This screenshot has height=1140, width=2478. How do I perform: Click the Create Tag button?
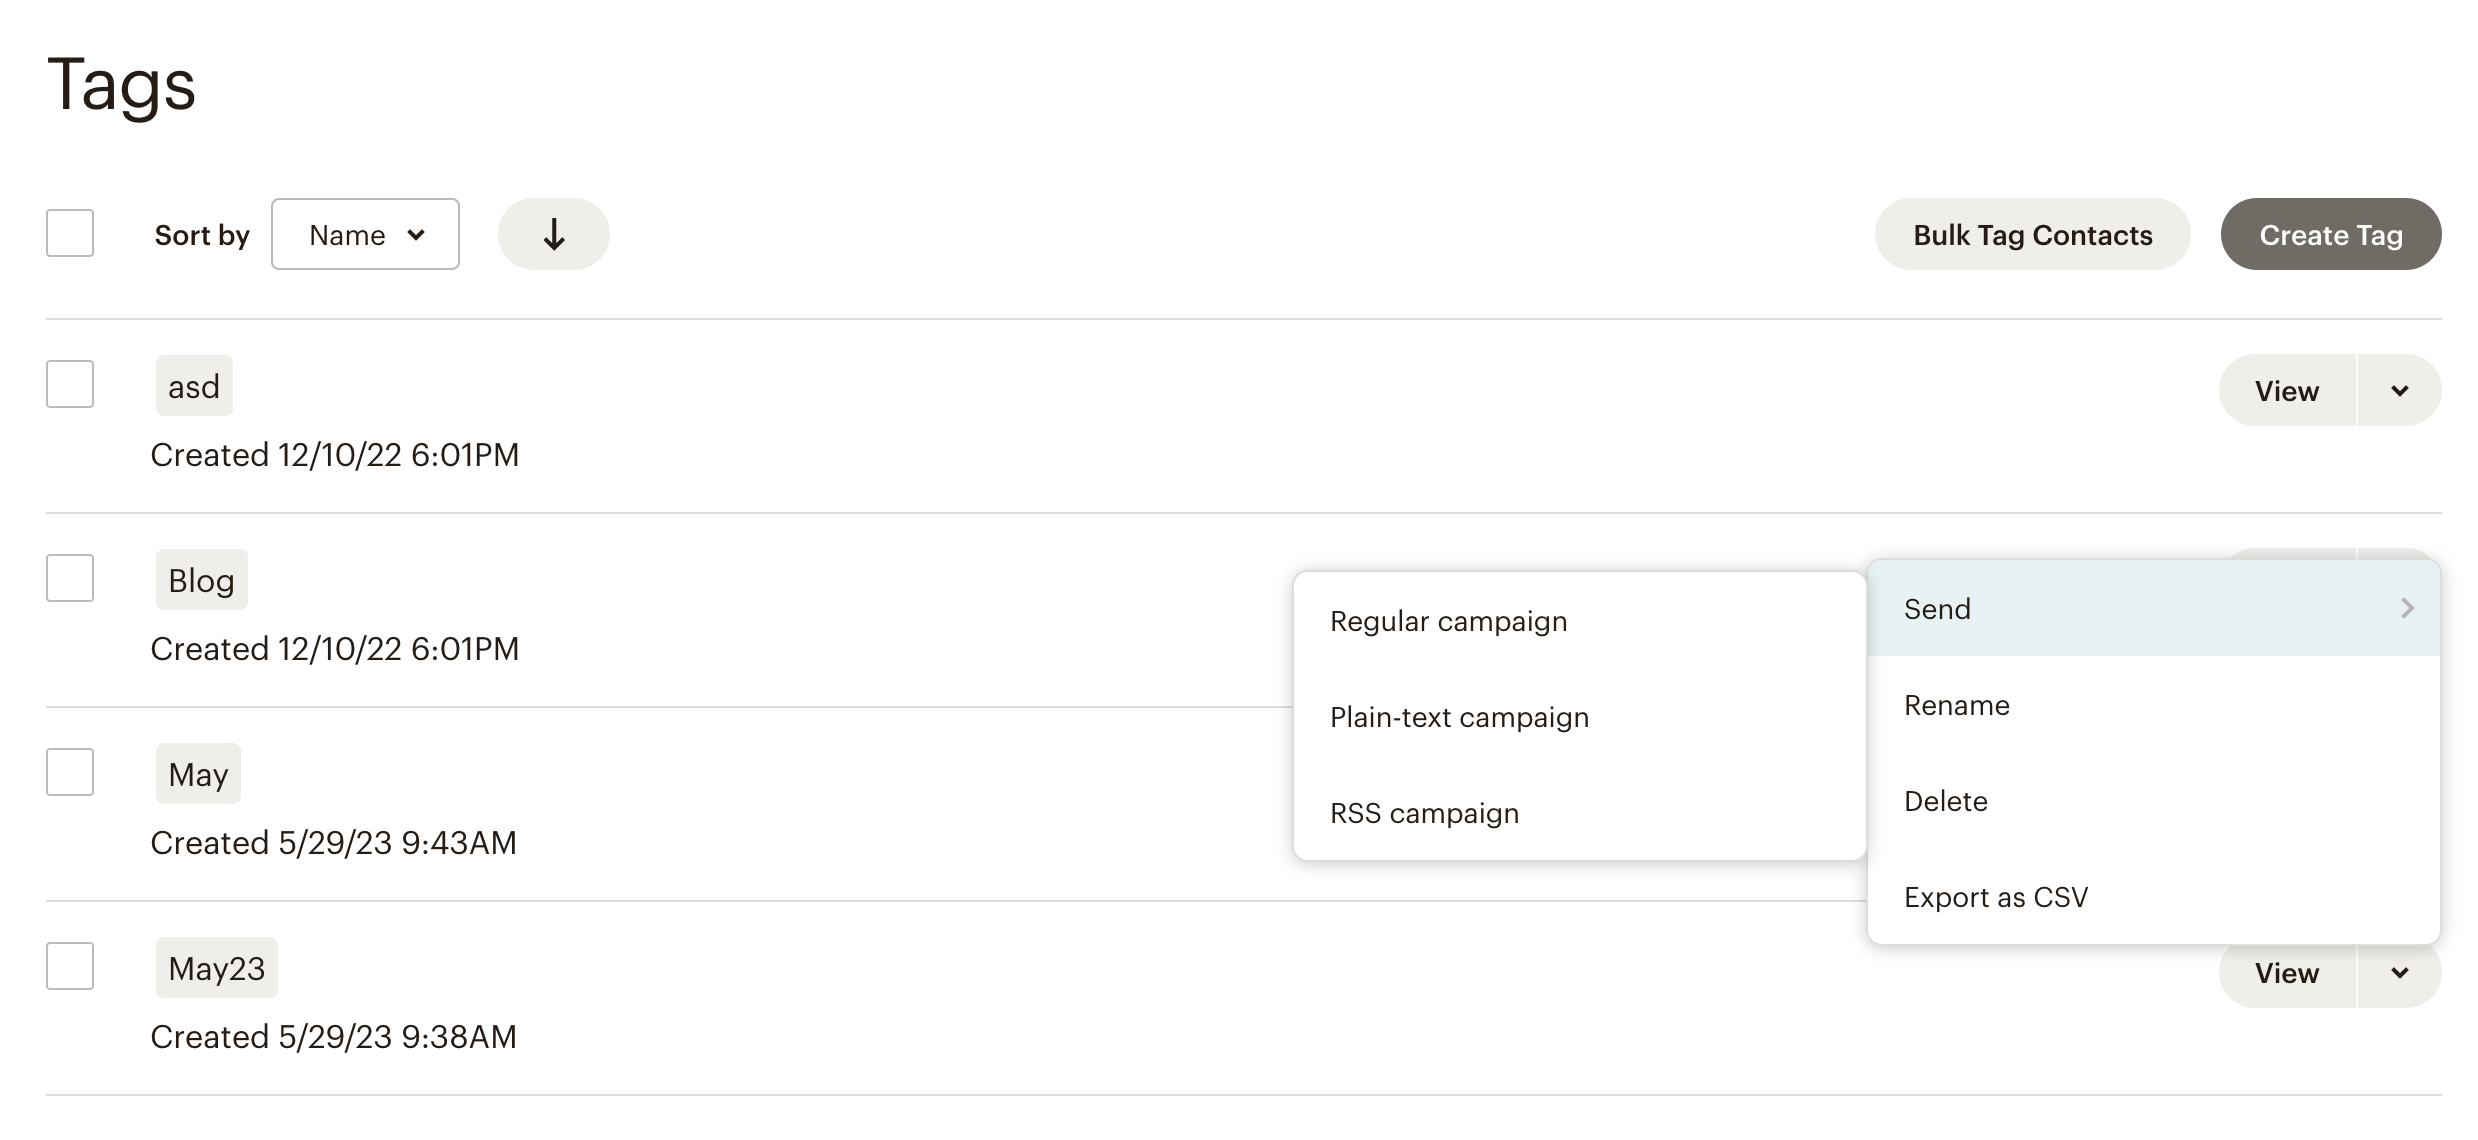(x=2330, y=234)
